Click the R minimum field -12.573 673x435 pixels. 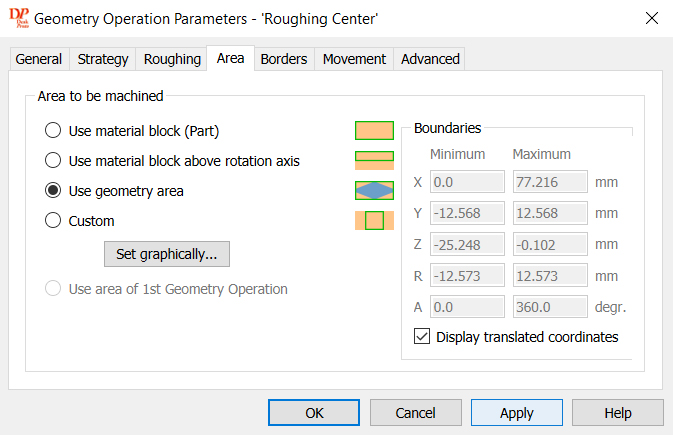467,276
